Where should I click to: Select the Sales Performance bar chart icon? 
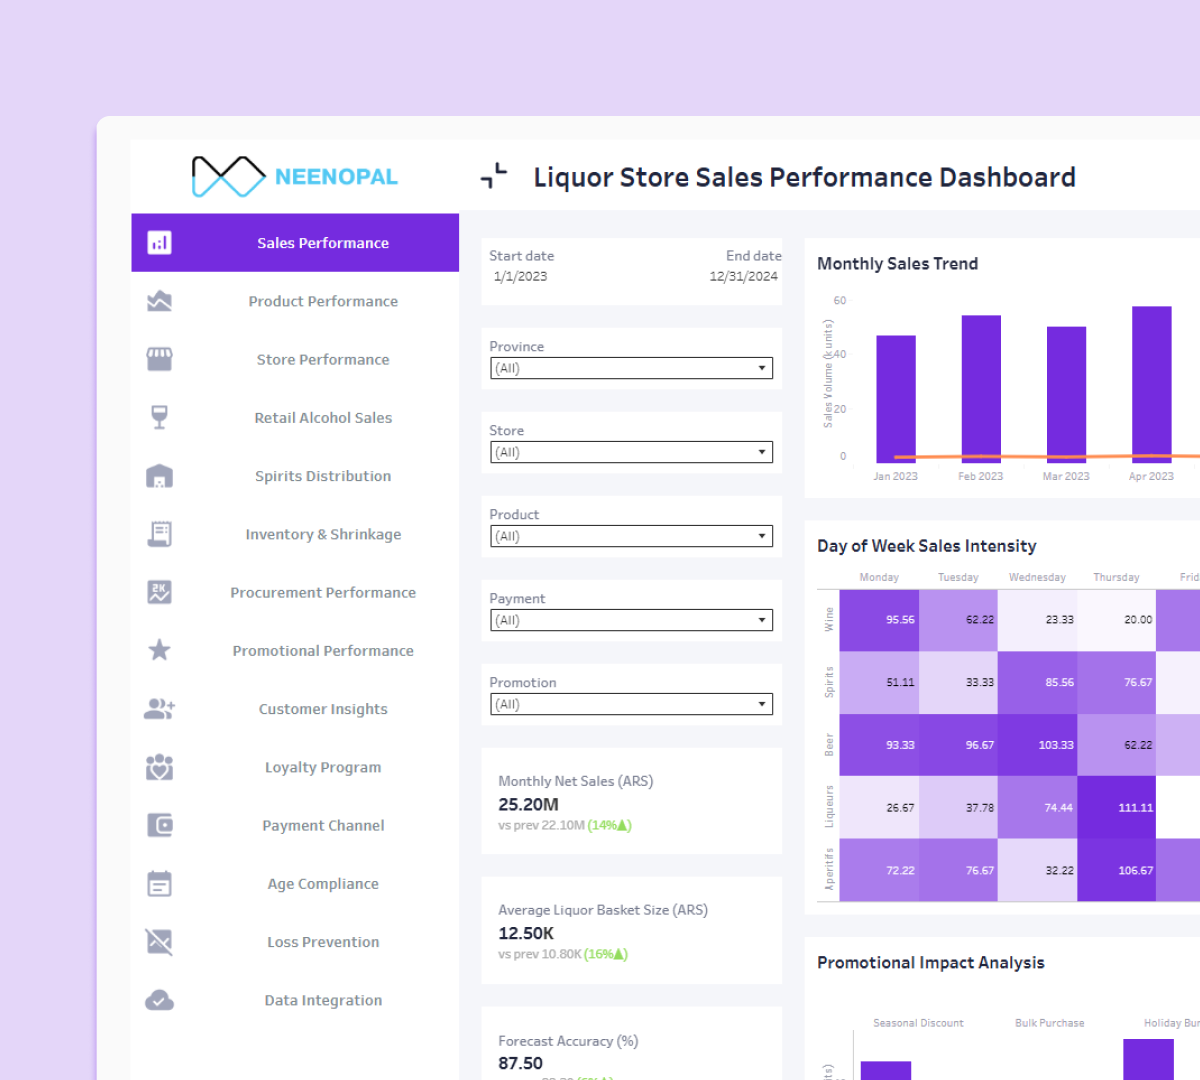159,242
